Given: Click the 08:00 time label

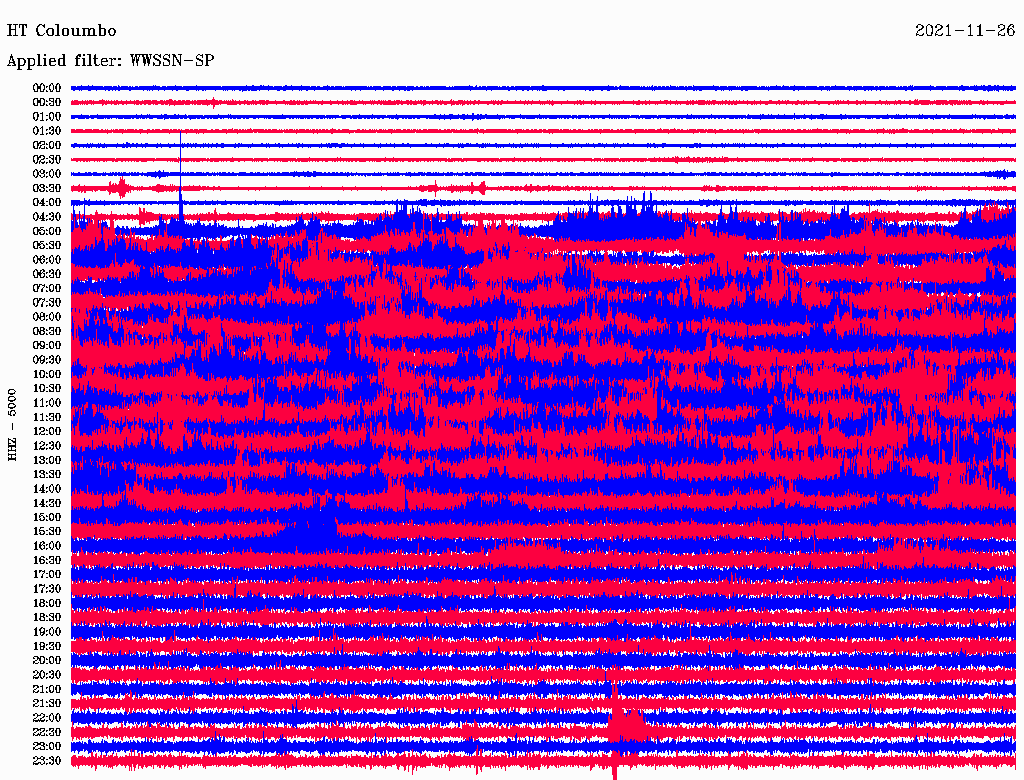Looking at the screenshot, I should 47,317.
